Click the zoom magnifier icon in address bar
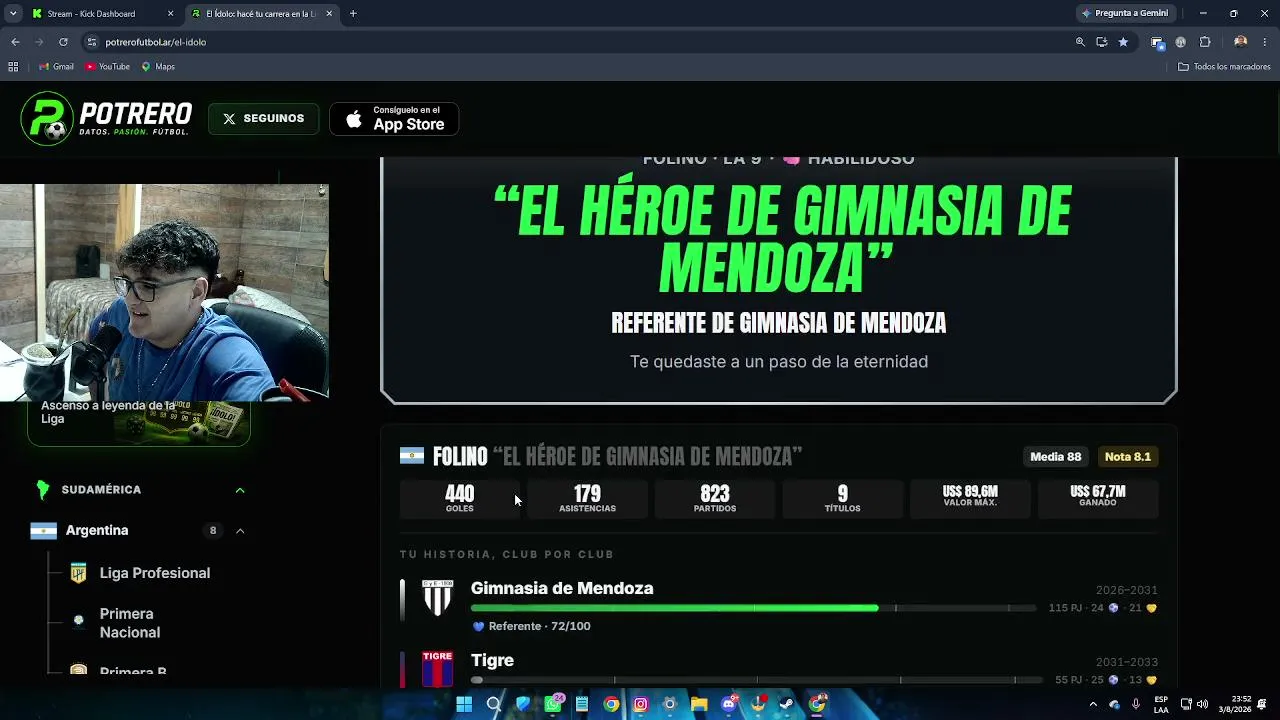The image size is (1280, 720). (x=1080, y=42)
